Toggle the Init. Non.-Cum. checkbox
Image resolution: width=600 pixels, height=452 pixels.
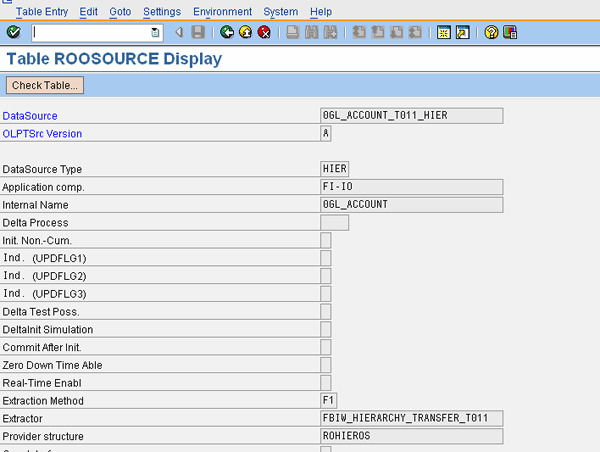(326, 240)
